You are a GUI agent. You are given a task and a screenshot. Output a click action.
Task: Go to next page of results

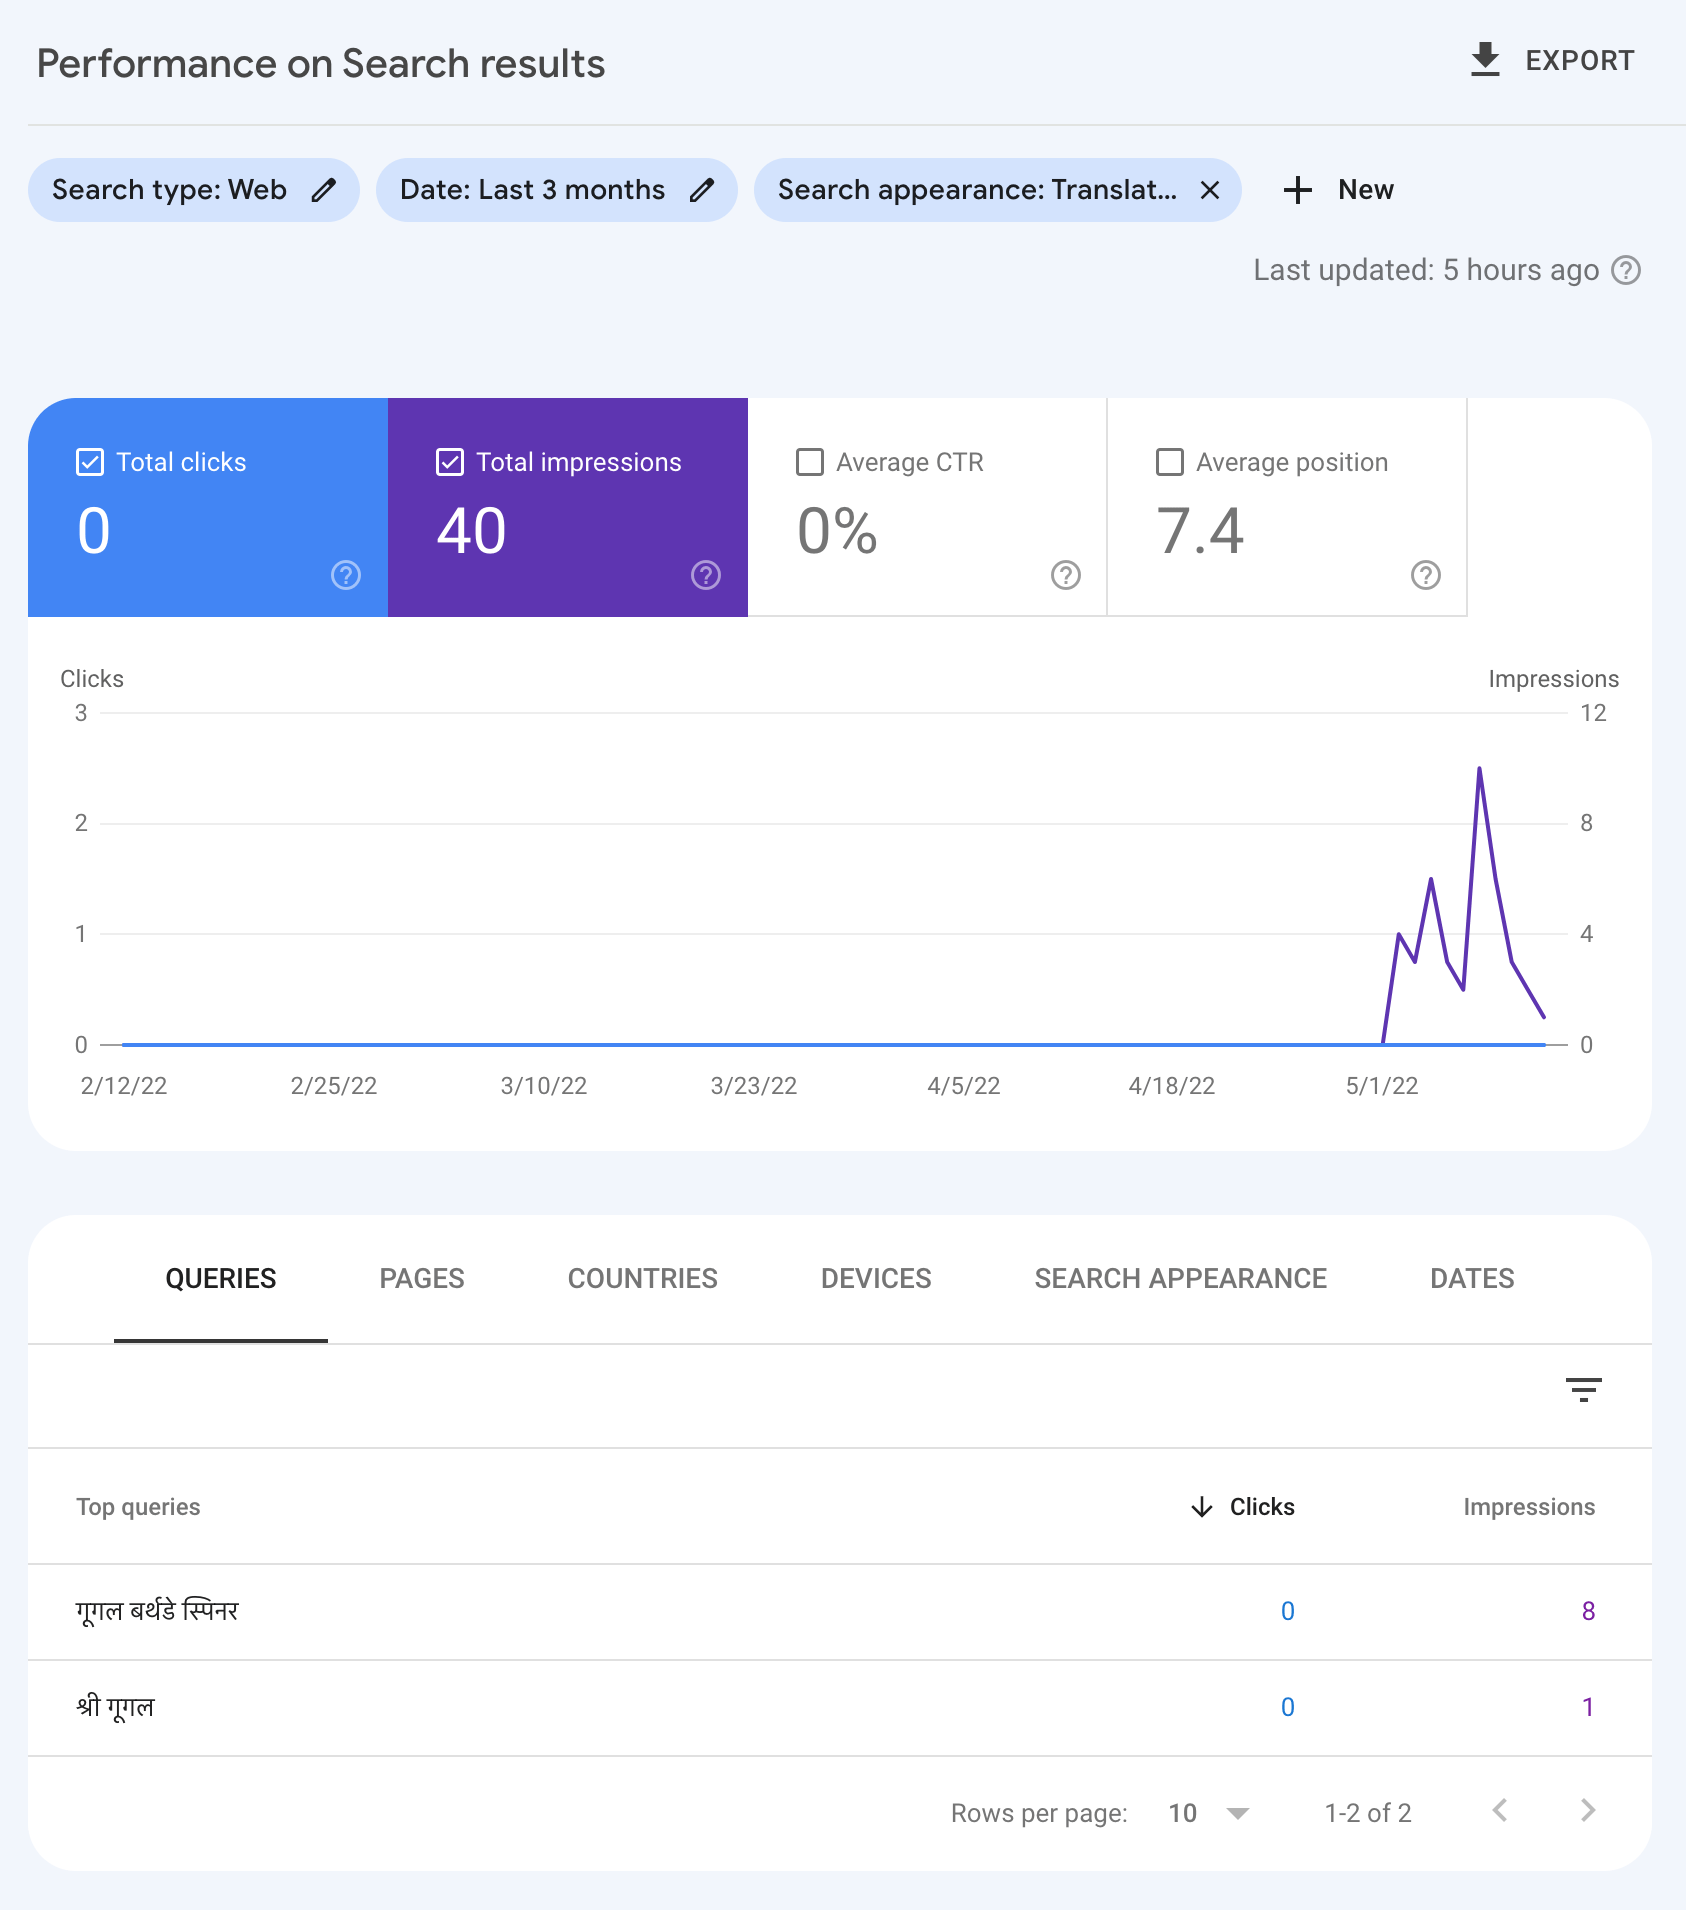[1587, 1811]
